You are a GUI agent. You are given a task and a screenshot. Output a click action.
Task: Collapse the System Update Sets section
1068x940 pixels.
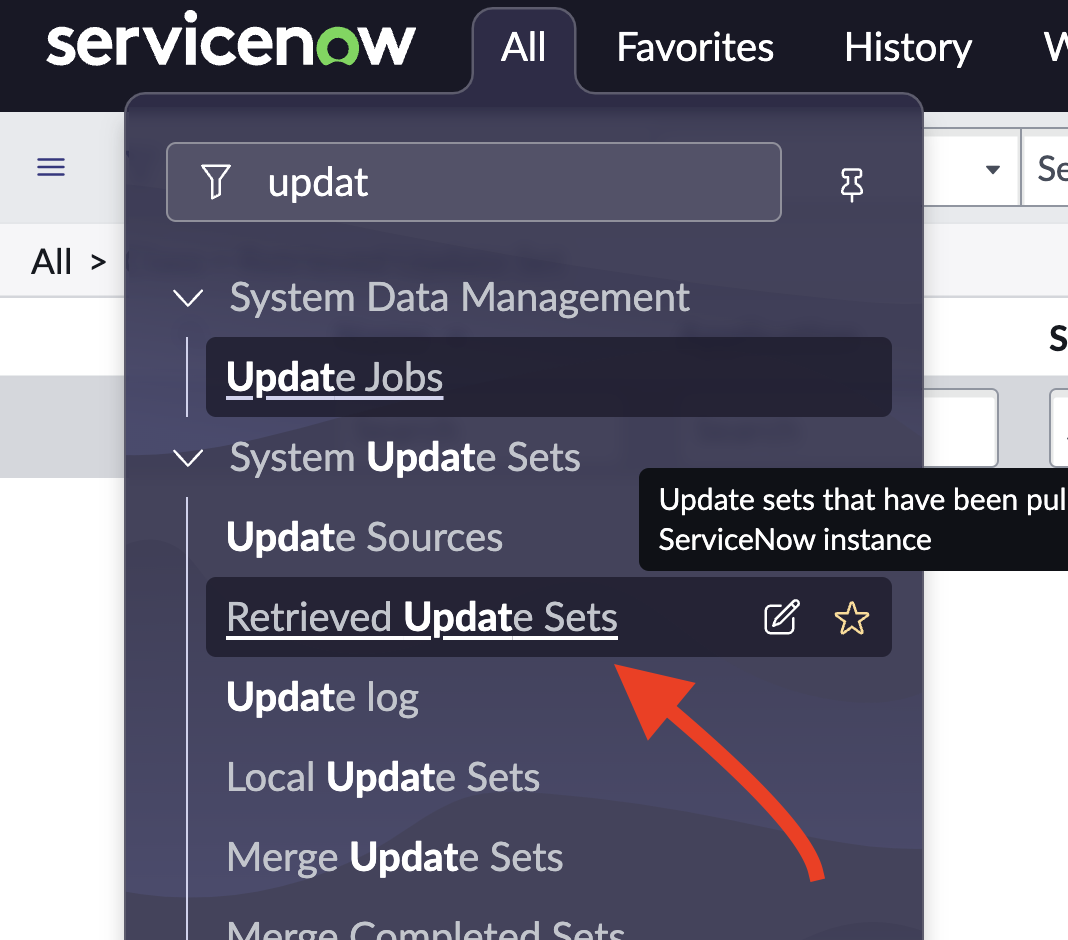[188, 458]
